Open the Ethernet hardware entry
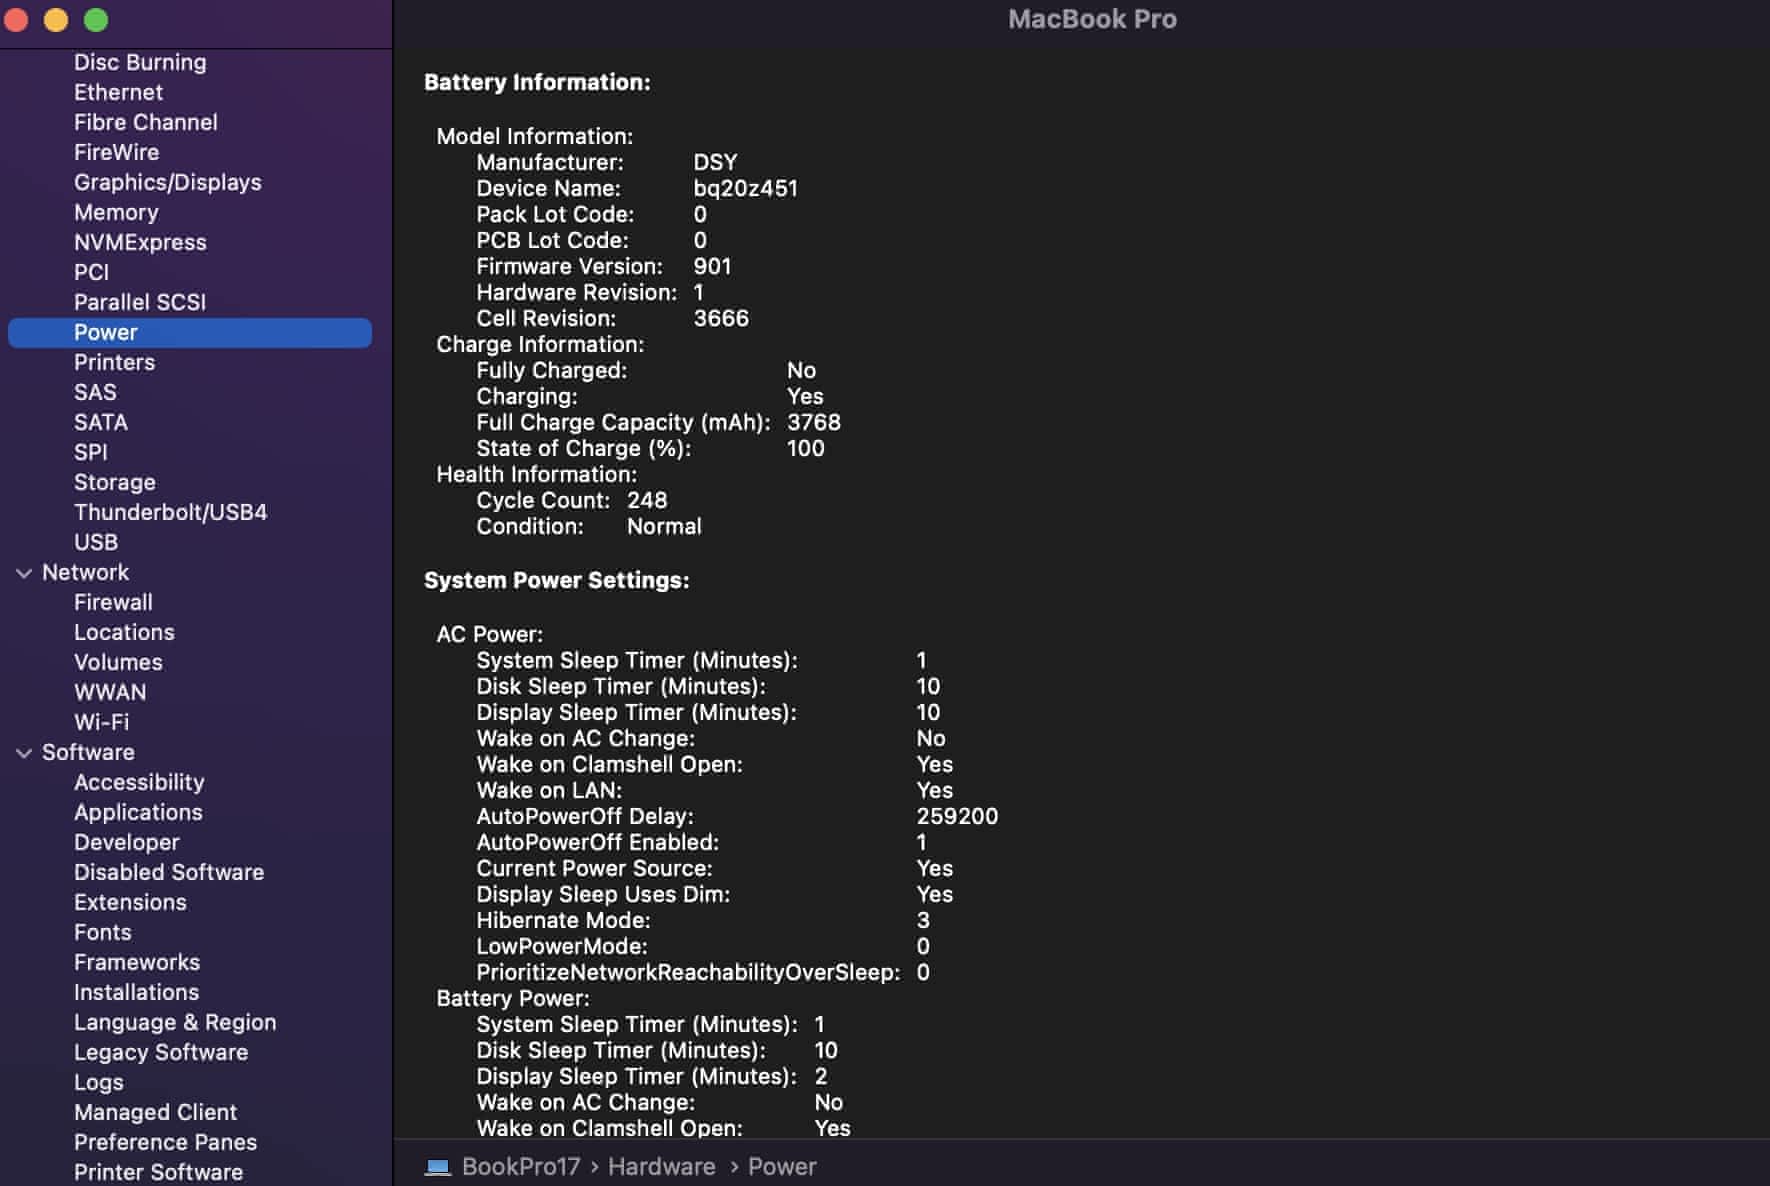1770x1186 pixels. pos(118,92)
